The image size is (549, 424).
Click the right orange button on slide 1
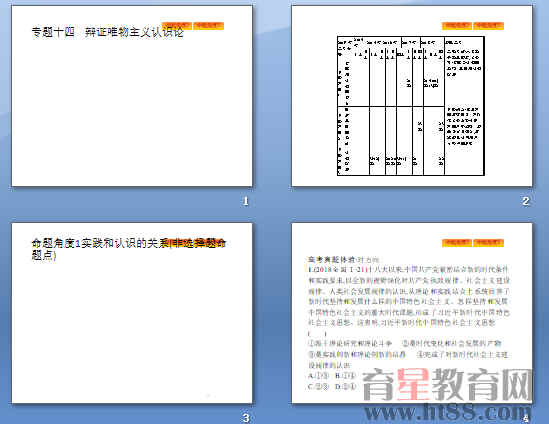208,26
